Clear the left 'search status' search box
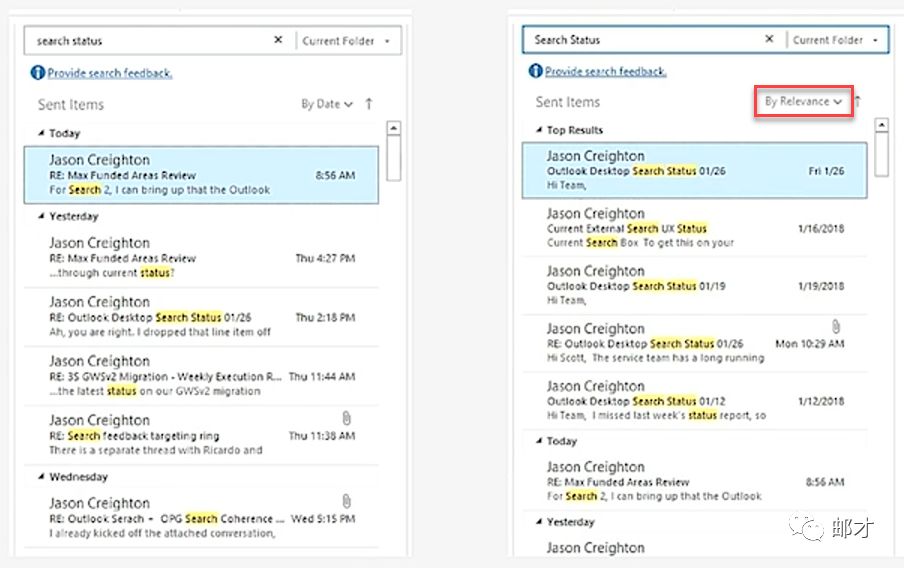Viewport: 904px width, 568px height. click(x=278, y=41)
